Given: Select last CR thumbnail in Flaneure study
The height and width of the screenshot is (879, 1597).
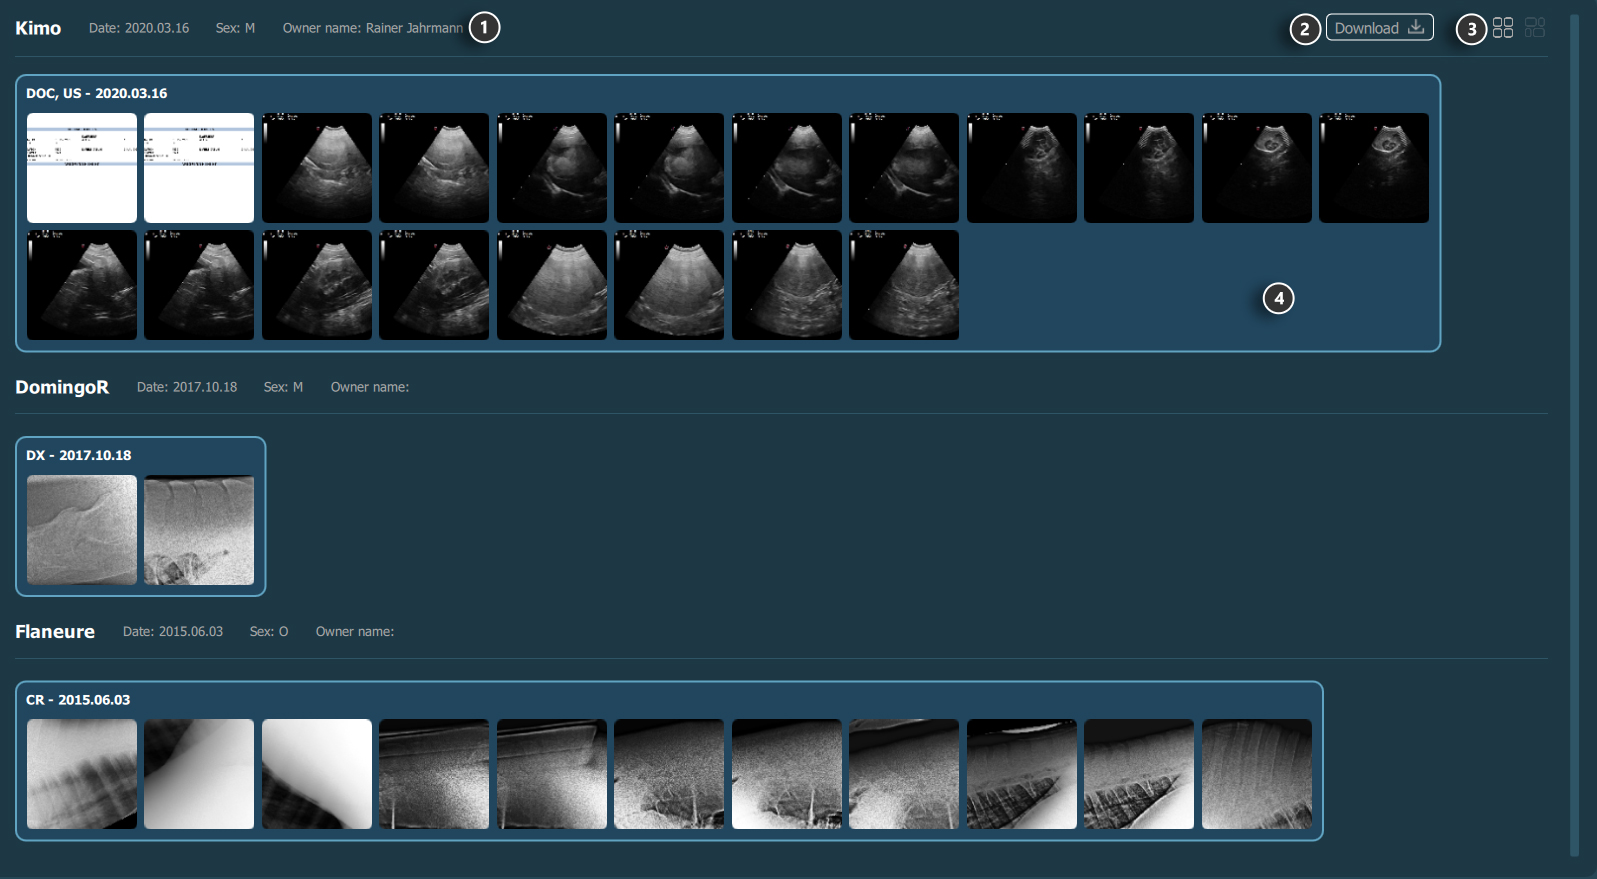Looking at the screenshot, I should coord(1256,774).
